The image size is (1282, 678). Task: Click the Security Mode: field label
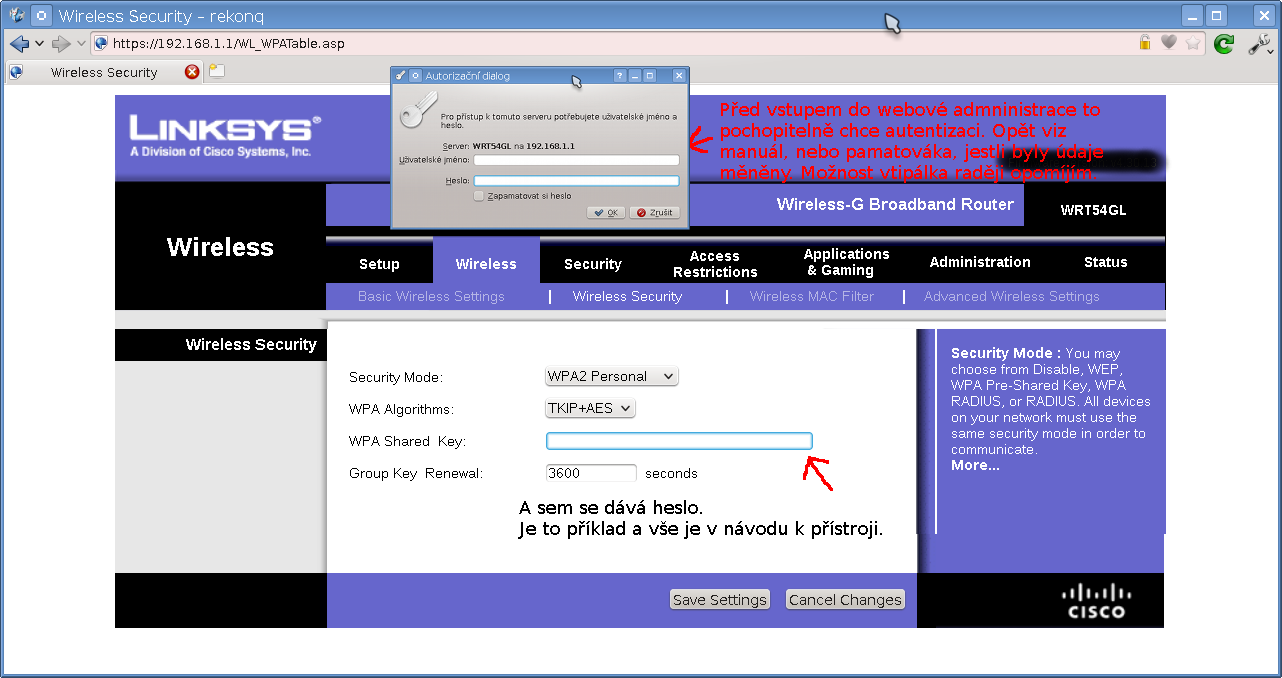396,378
